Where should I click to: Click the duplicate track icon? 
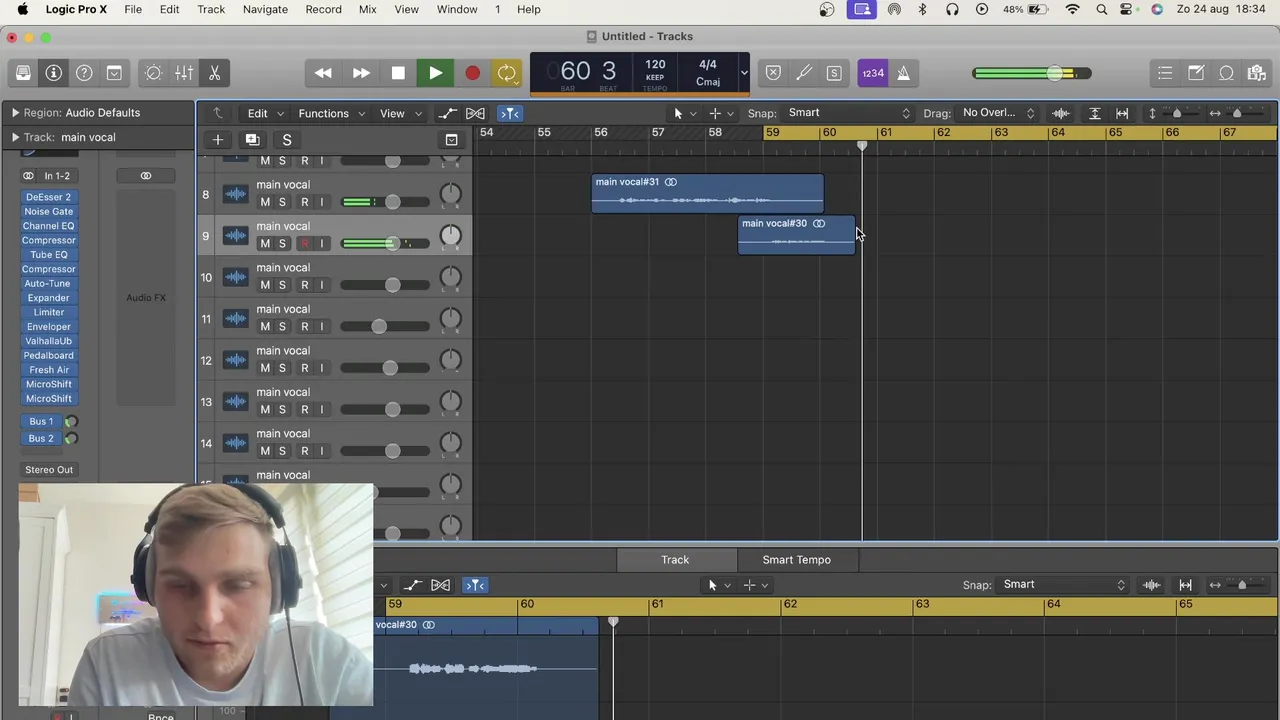tap(252, 140)
